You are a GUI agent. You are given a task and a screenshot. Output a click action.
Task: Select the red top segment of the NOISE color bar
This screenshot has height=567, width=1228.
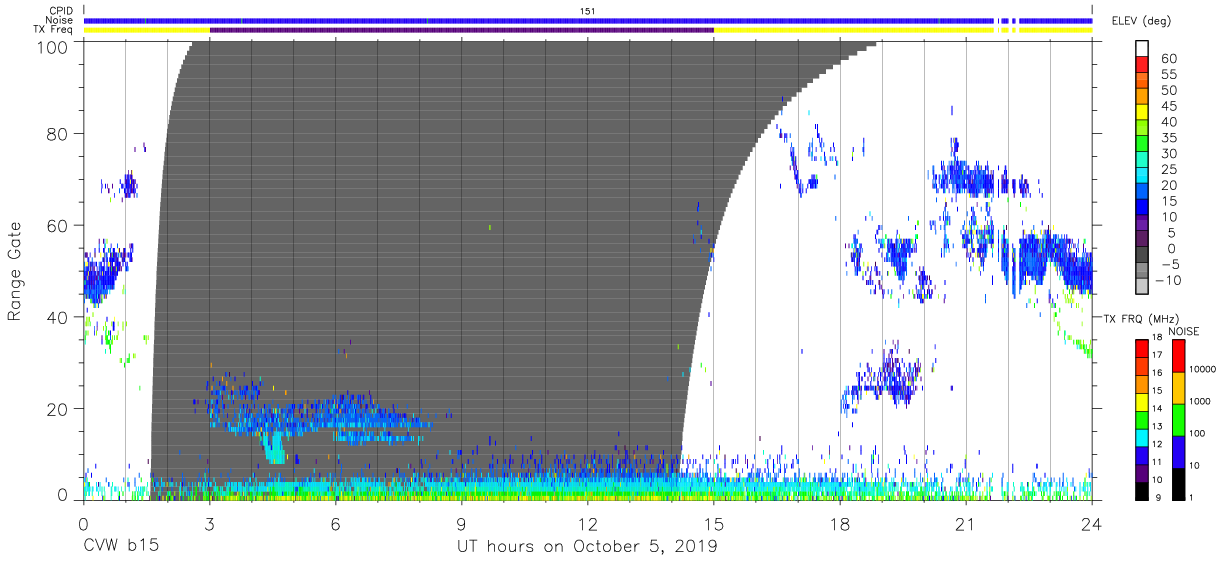[1179, 355]
